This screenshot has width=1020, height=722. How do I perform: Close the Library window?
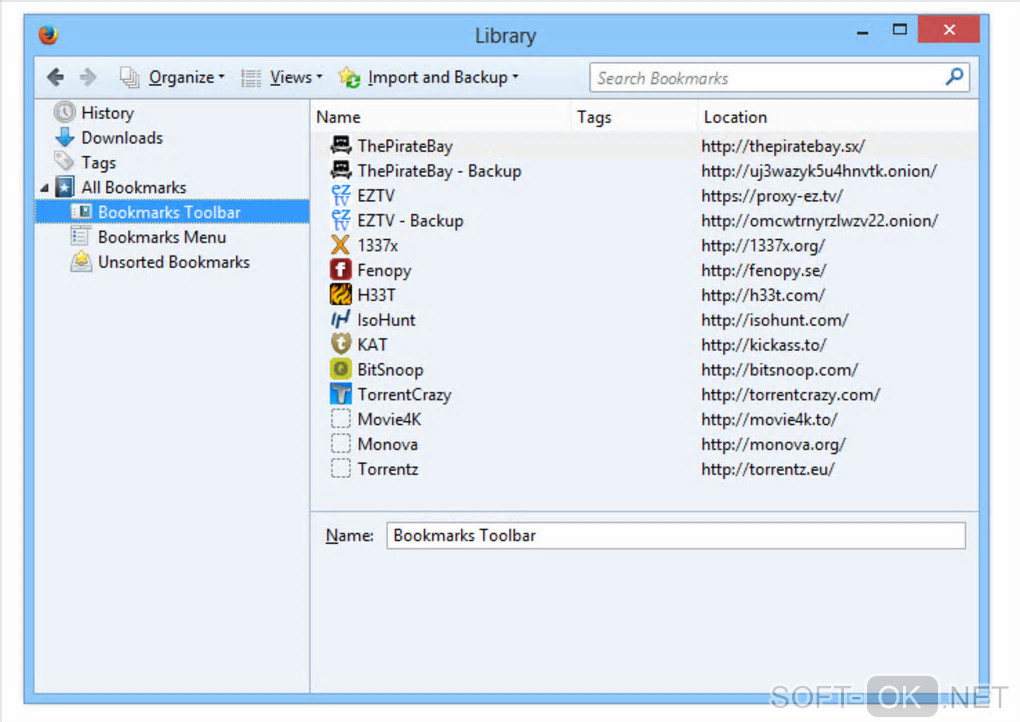click(x=949, y=29)
